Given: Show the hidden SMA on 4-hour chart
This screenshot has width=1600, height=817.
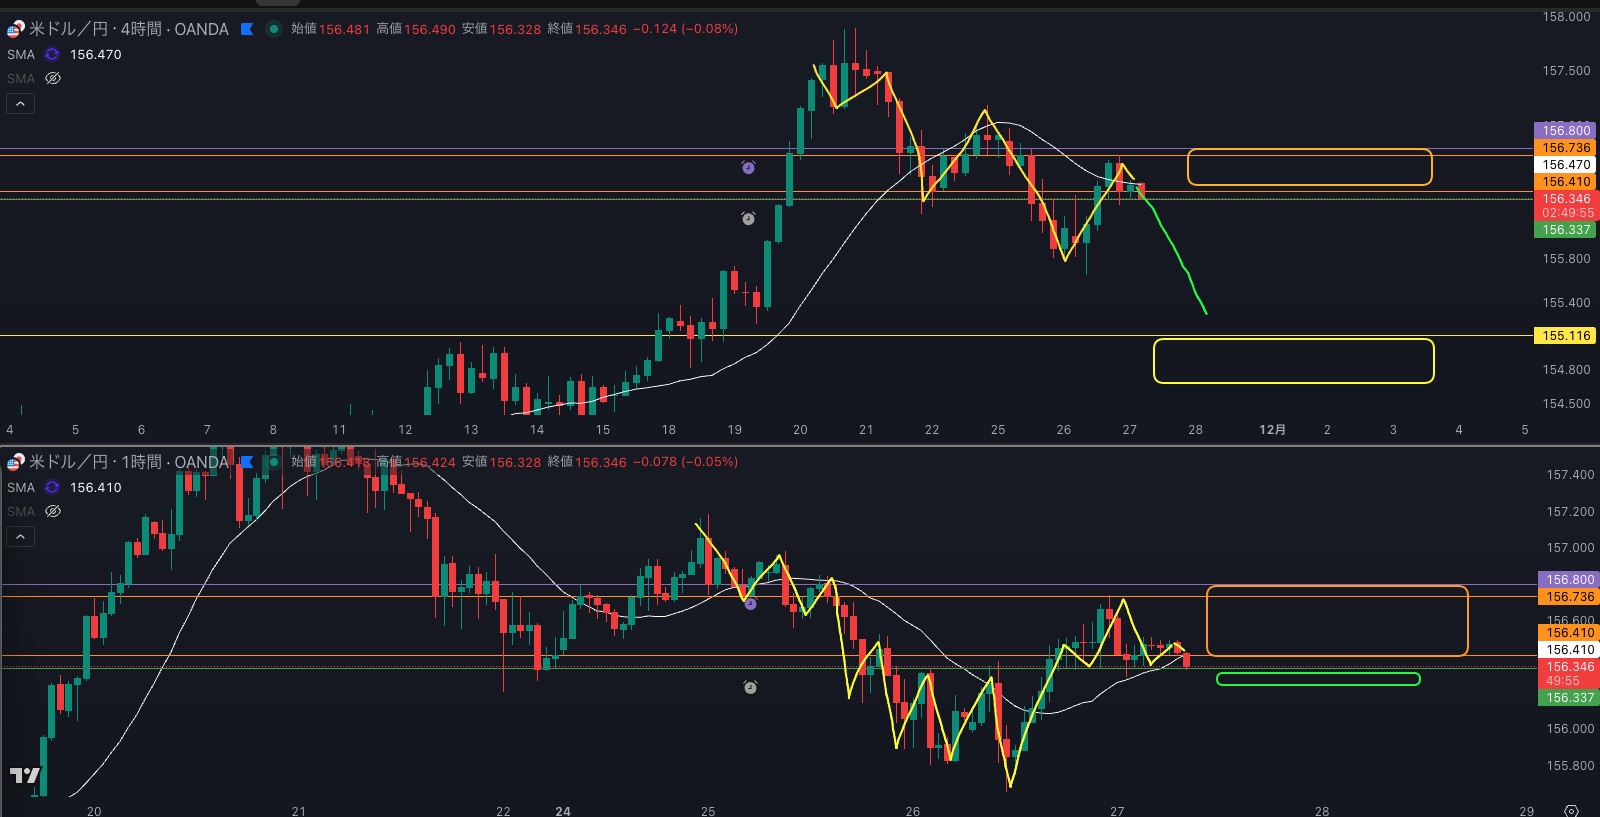Looking at the screenshot, I should [x=53, y=78].
